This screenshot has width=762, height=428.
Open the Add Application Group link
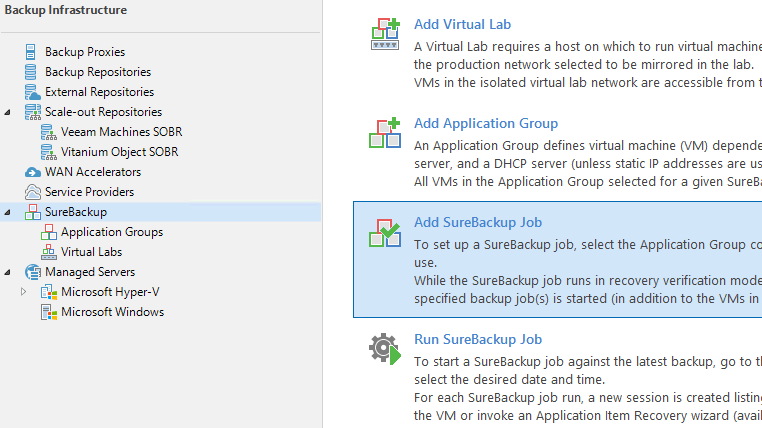coord(486,123)
